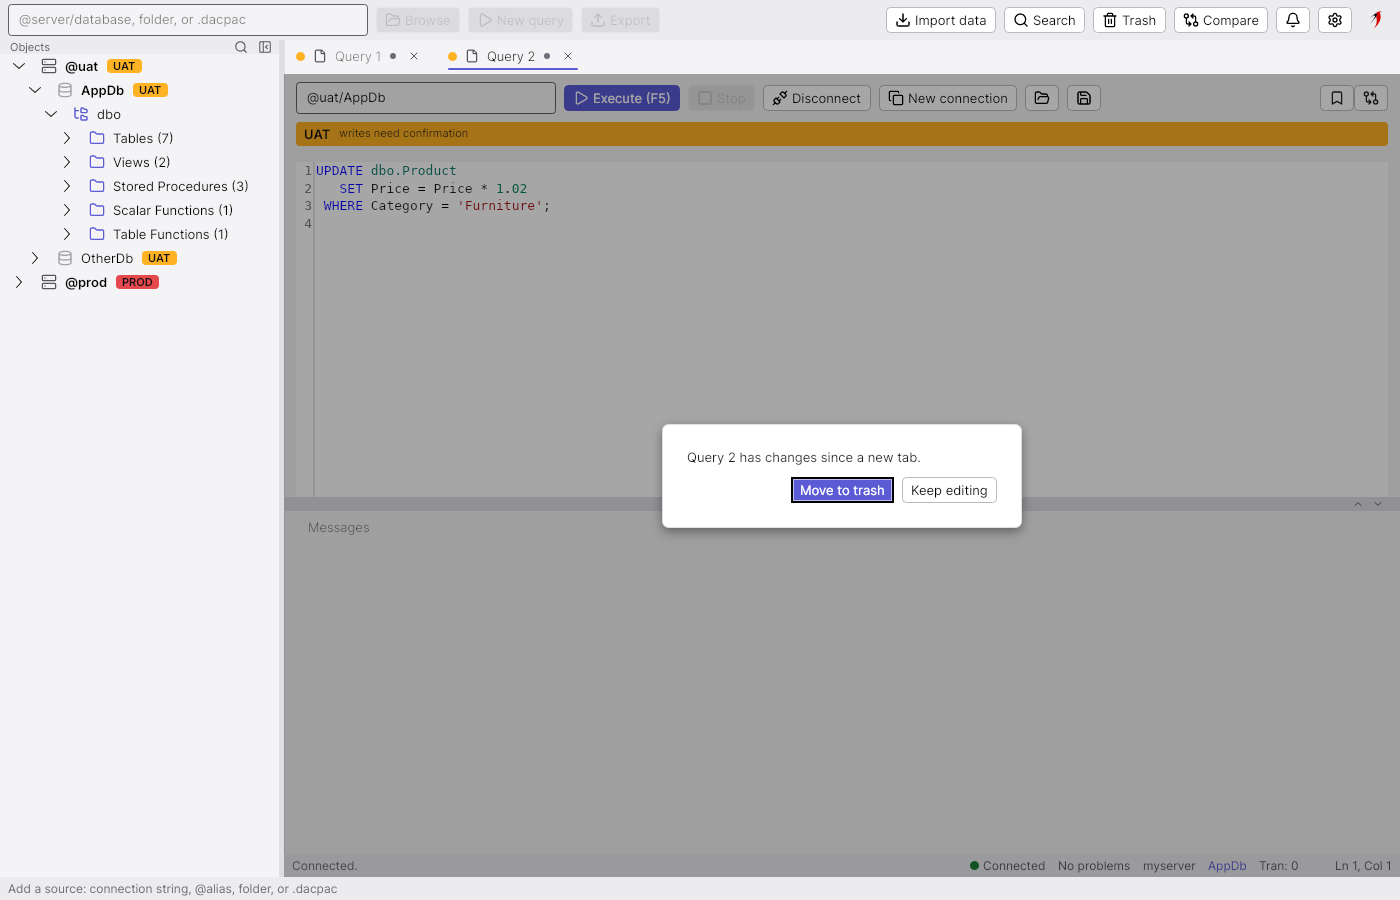Screen dimensions: 1400x900
Task: Select the AppDb database node
Action: [102, 90]
